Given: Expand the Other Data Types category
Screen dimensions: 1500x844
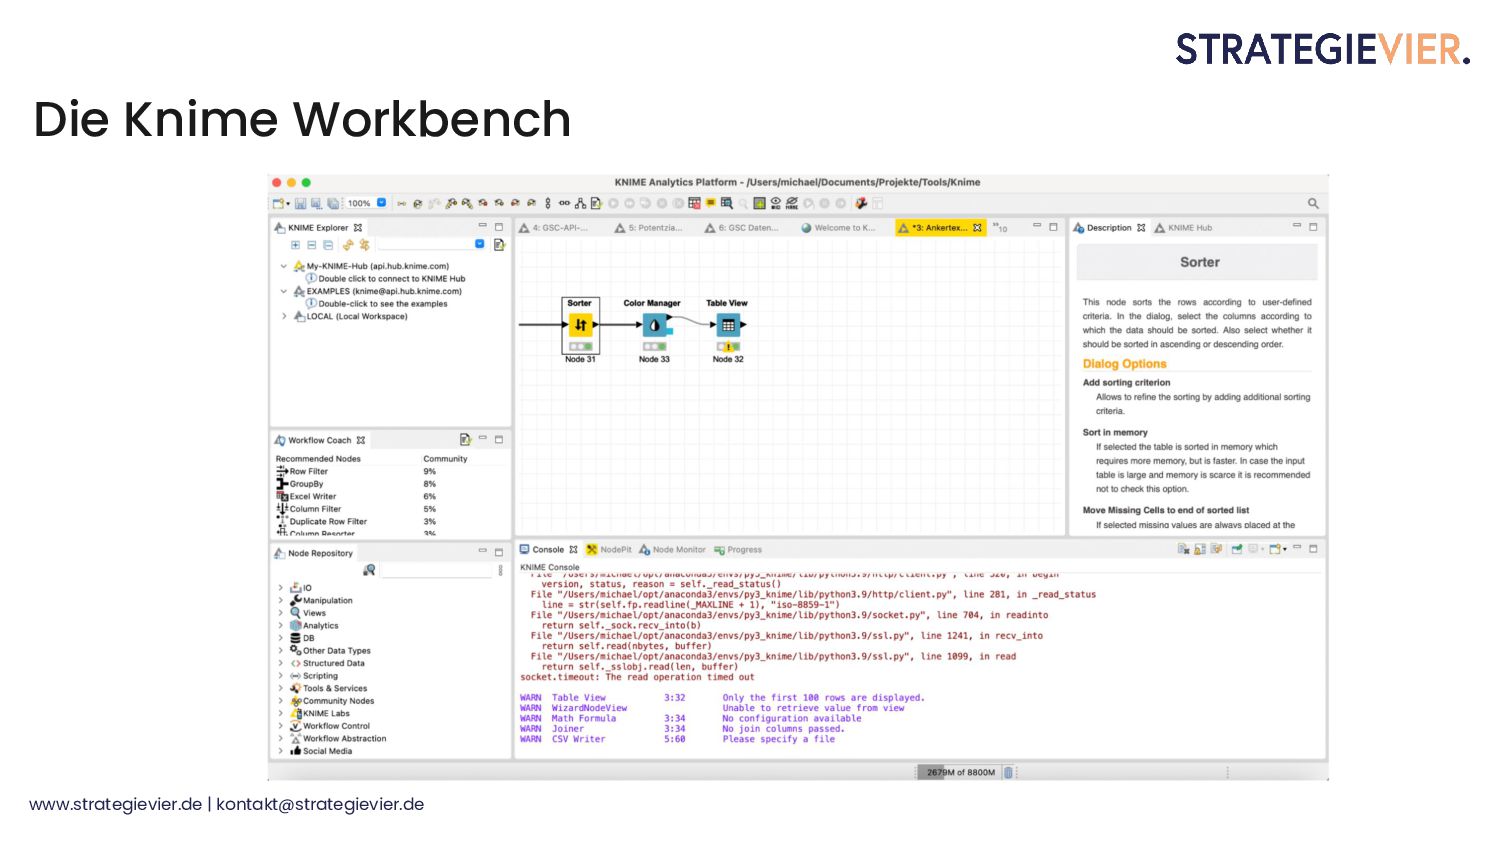Looking at the screenshot, I should pyautogui.click(x=280, y=651).
